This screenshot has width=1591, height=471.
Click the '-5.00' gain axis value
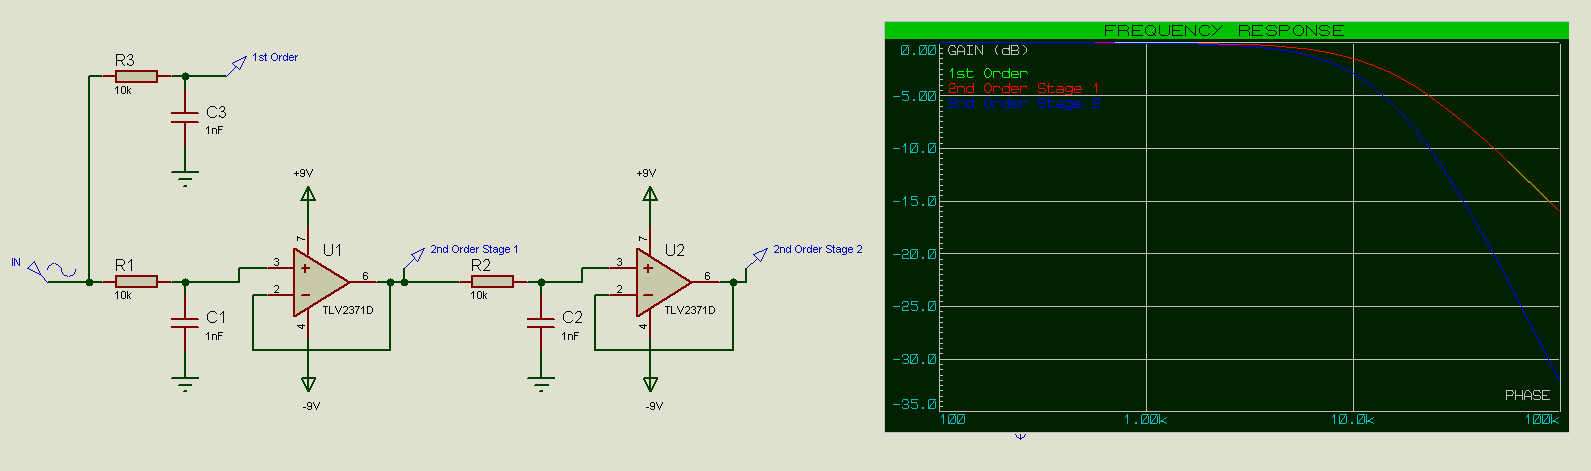coord(915,96)
